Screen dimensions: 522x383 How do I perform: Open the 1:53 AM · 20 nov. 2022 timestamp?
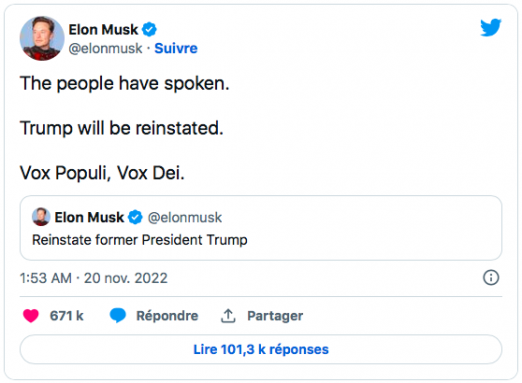tap(93, 278)
